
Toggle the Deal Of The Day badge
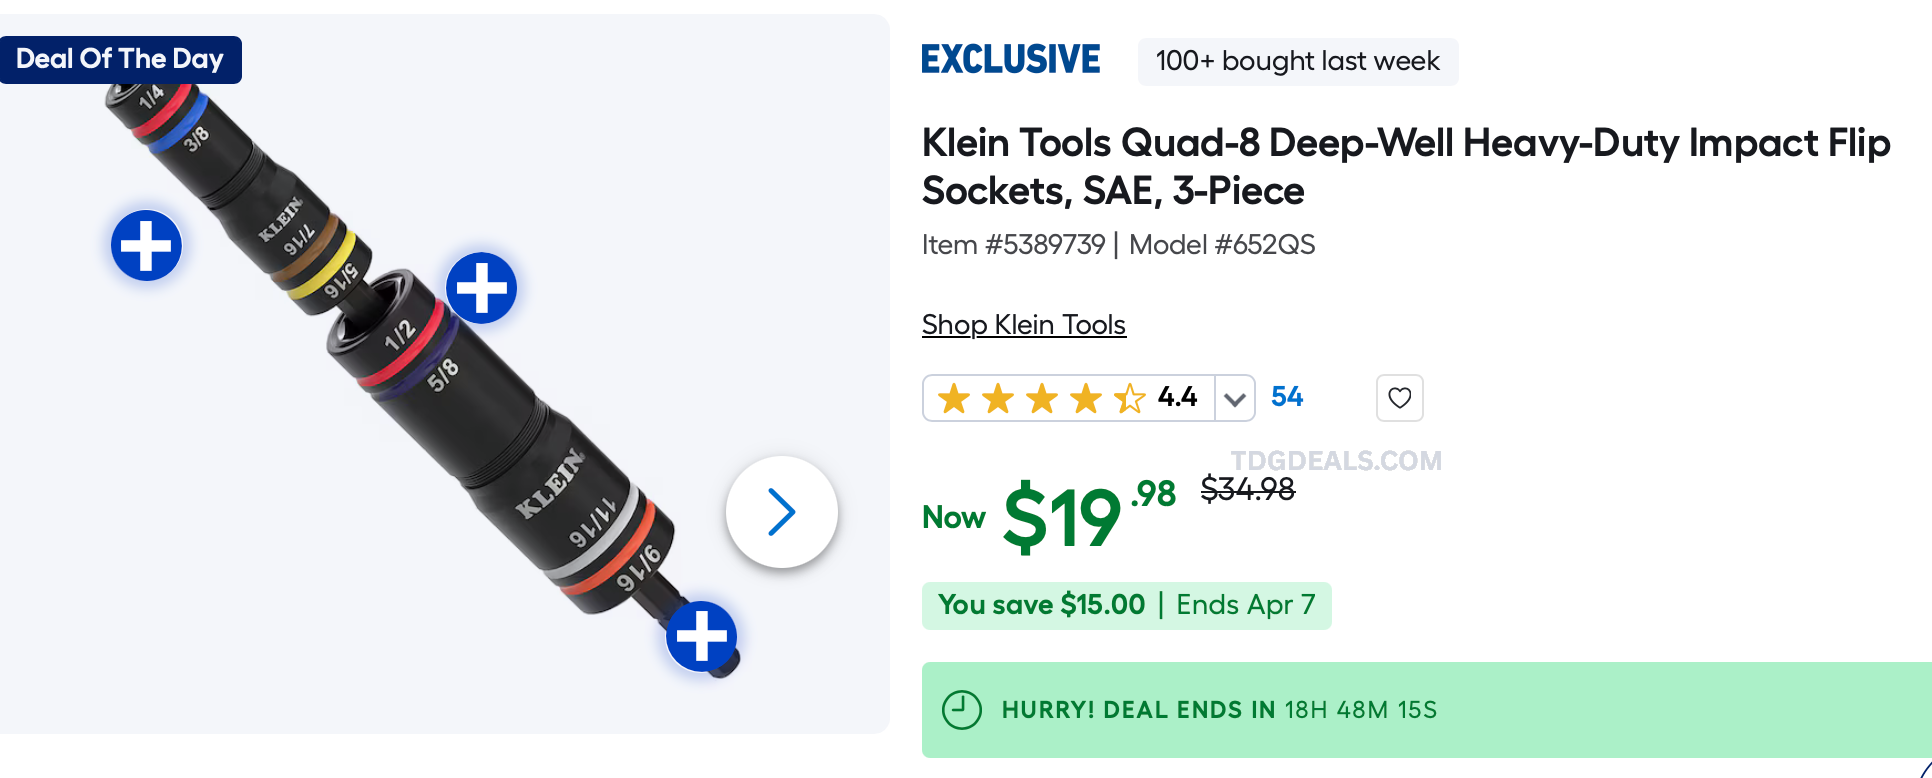tap(121, 59)
